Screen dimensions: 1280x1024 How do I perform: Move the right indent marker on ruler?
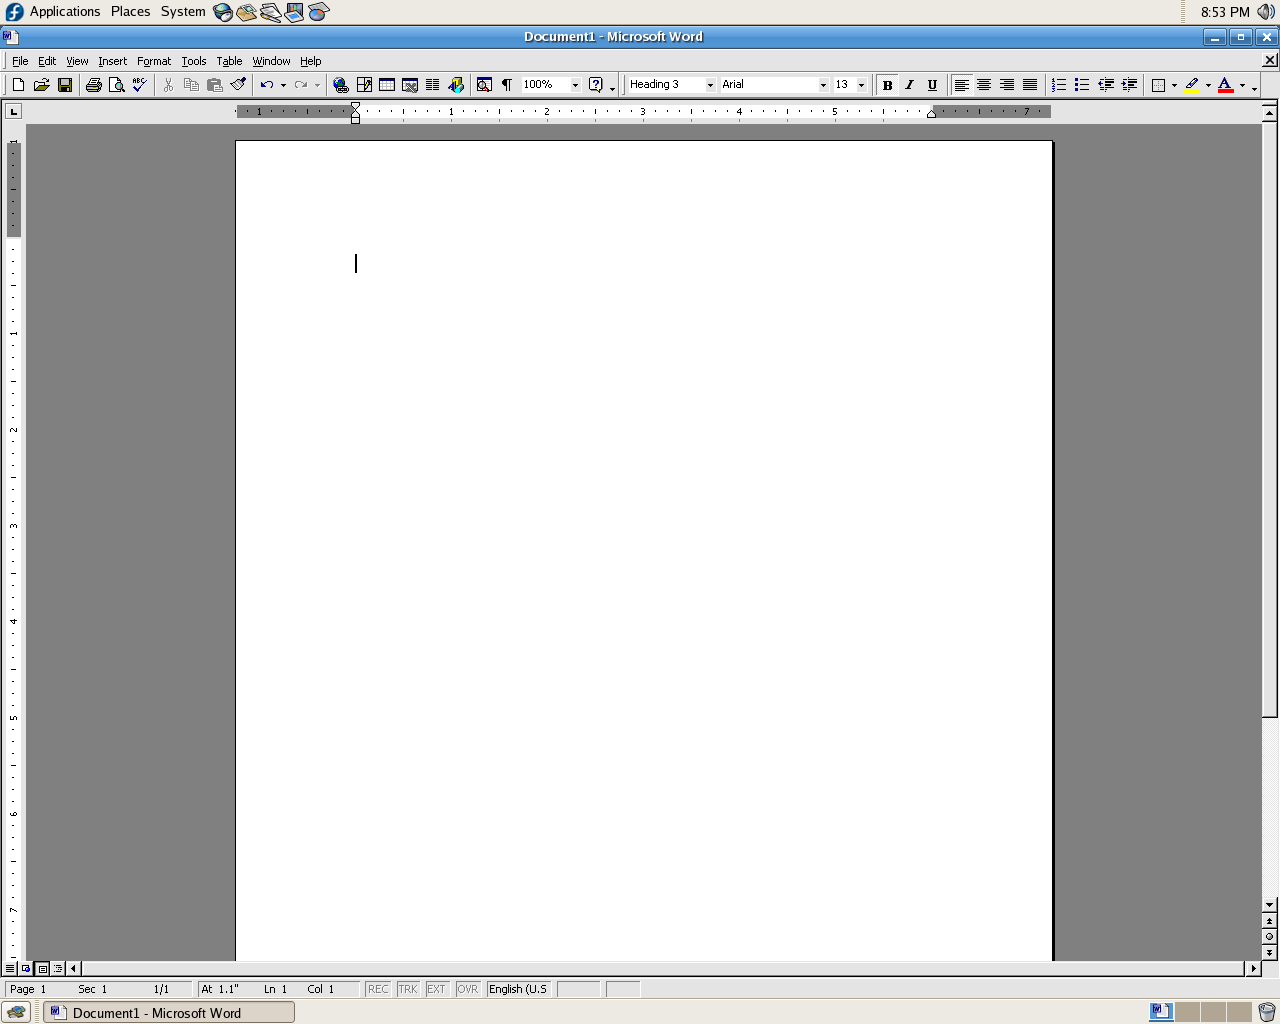931,114
